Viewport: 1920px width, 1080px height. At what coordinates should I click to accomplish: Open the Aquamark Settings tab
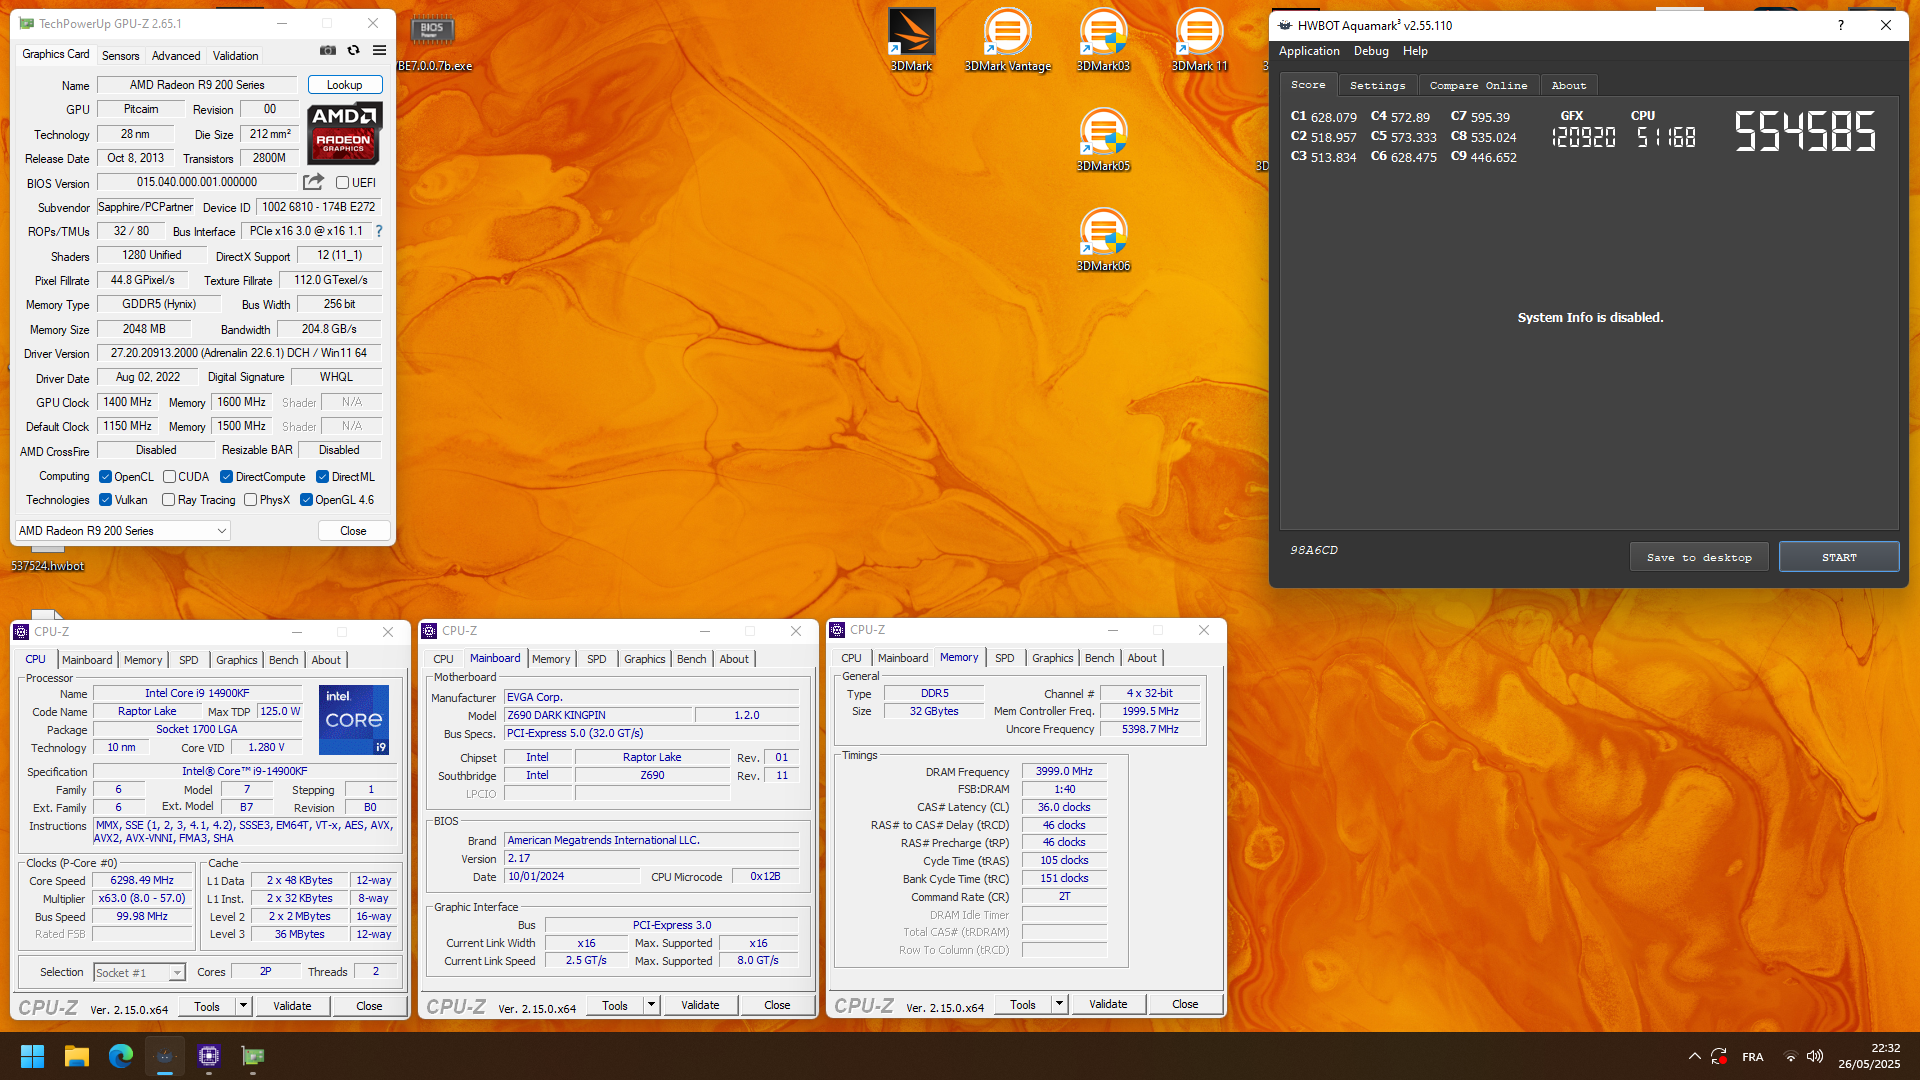[x=1377, y=86]
